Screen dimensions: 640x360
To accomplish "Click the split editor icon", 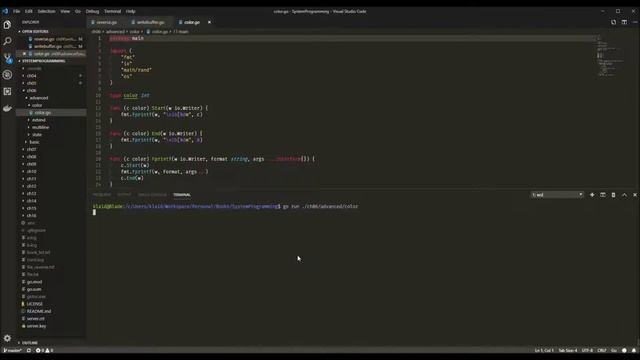I will point(624,22).
